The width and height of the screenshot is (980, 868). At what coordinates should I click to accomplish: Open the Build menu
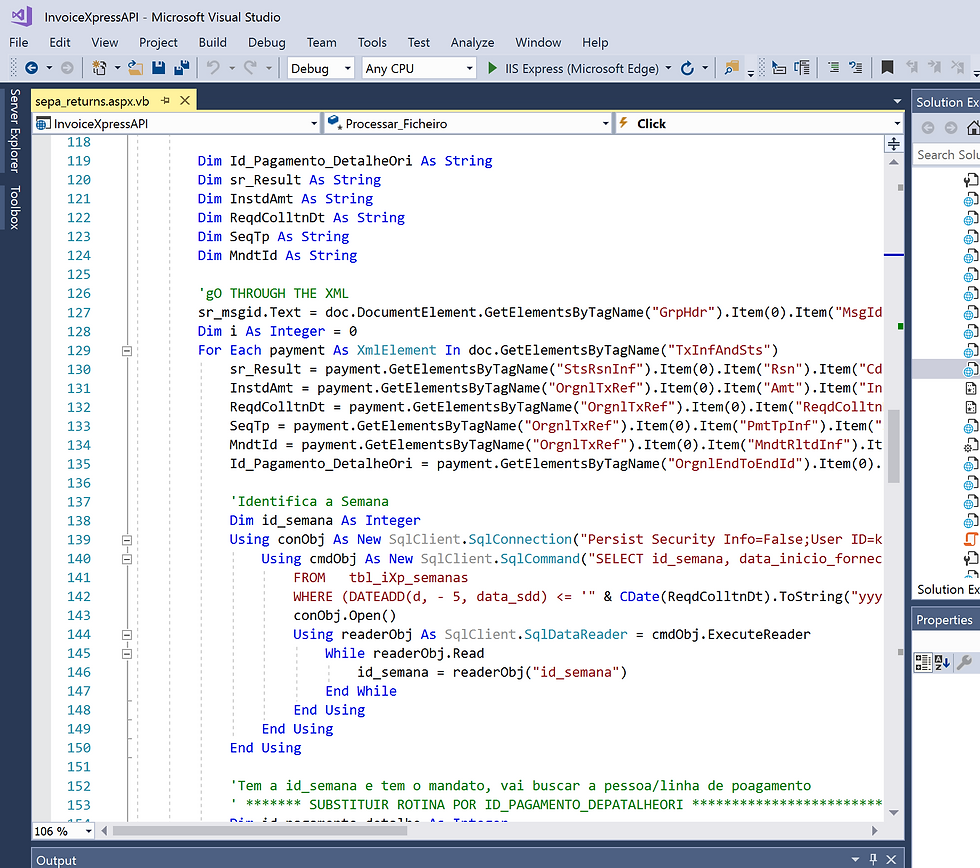point(212,42)
